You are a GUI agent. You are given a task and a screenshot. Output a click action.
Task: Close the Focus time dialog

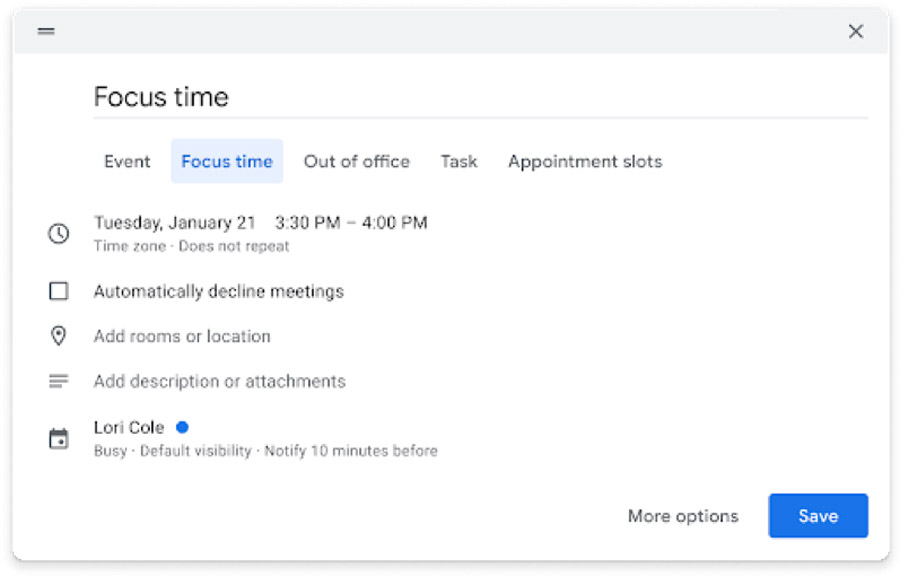tap(855, 32)
